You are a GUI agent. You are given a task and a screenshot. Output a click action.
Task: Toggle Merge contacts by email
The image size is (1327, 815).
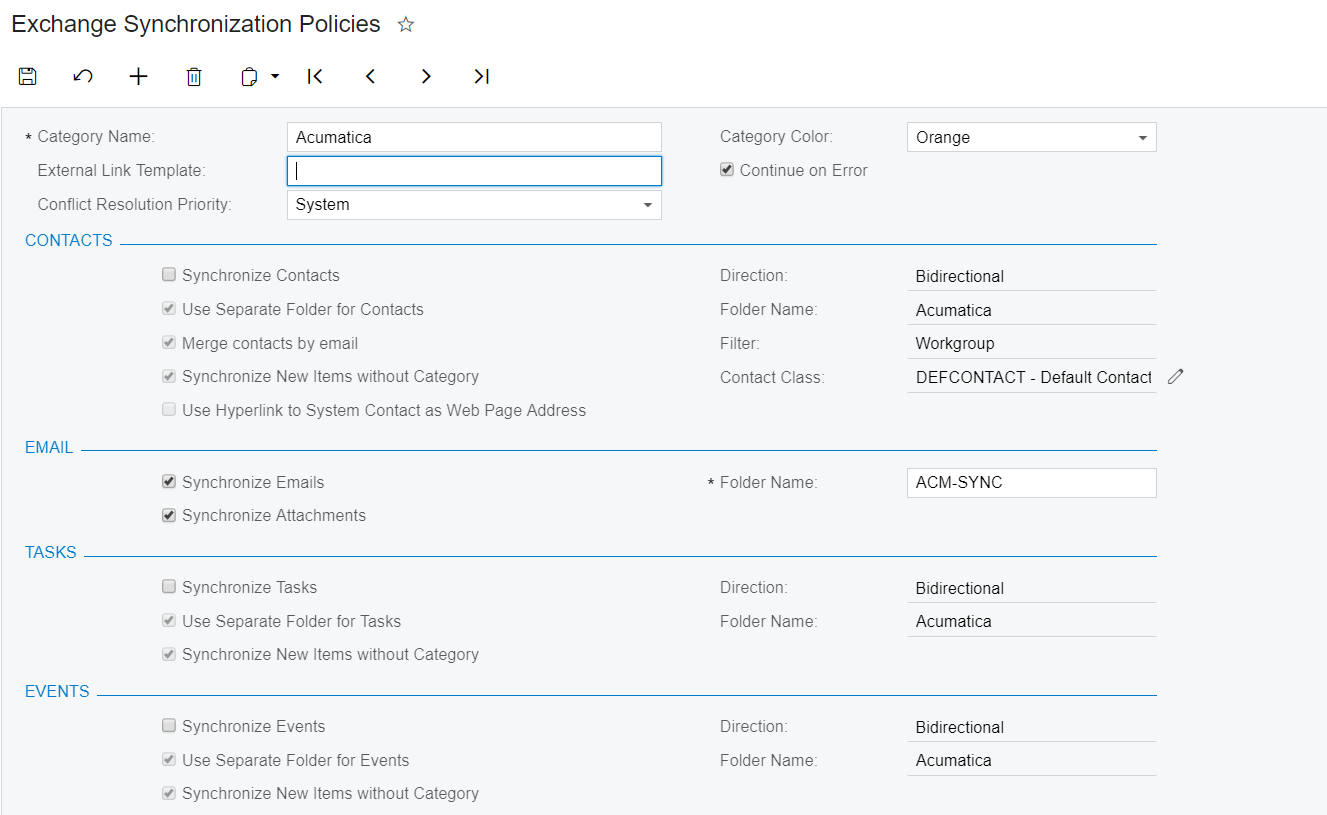[169, 343]
